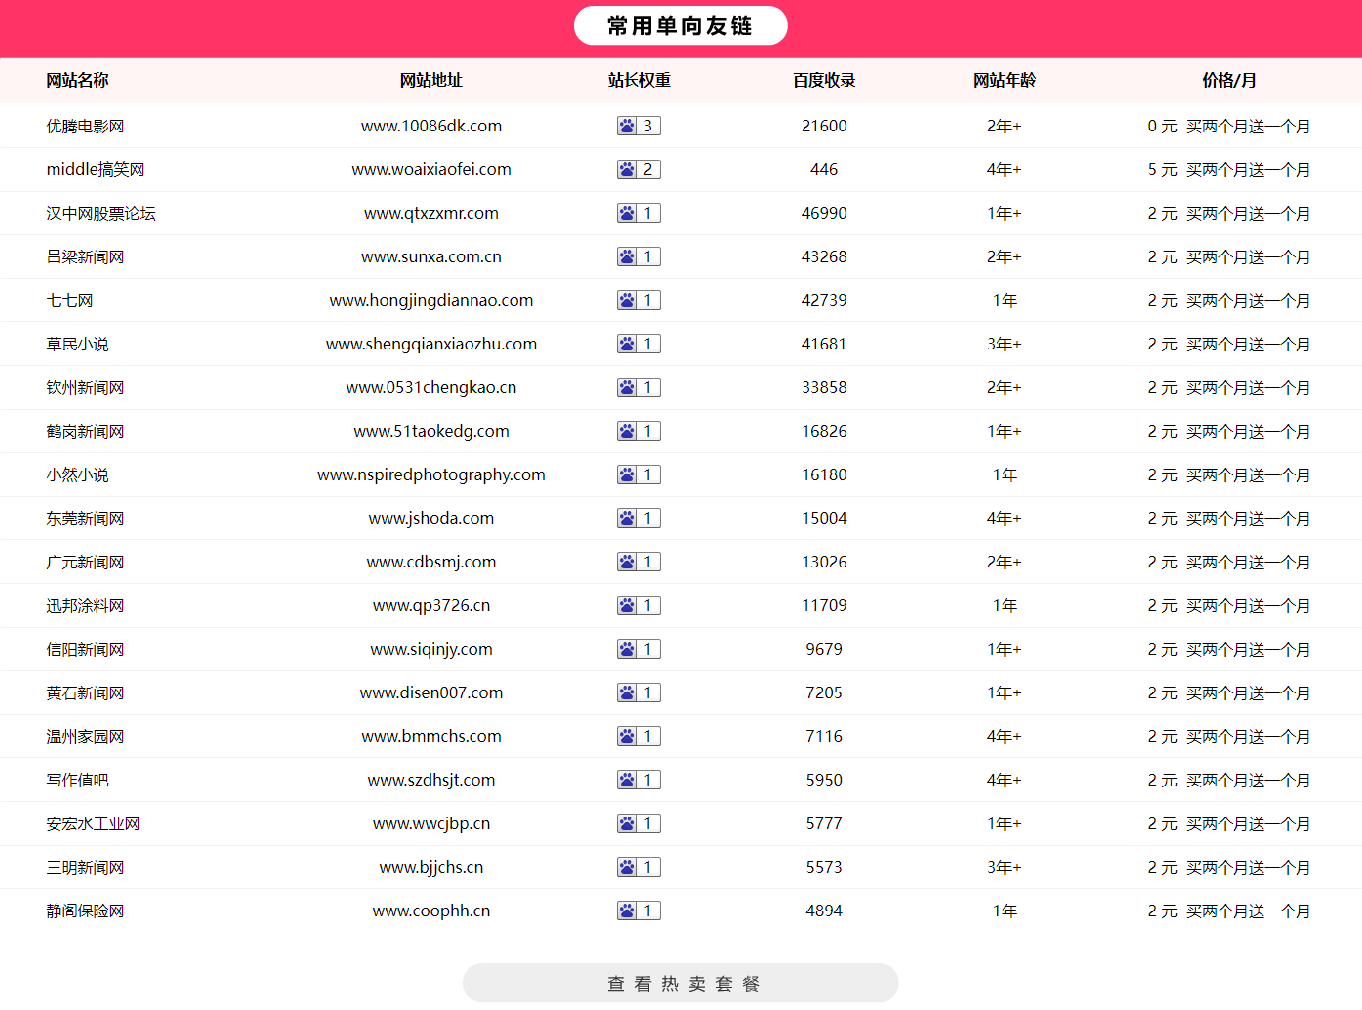The image size is (1362, 1010).
Task: Click the 站长权重 column header
Action: [639, 80]
